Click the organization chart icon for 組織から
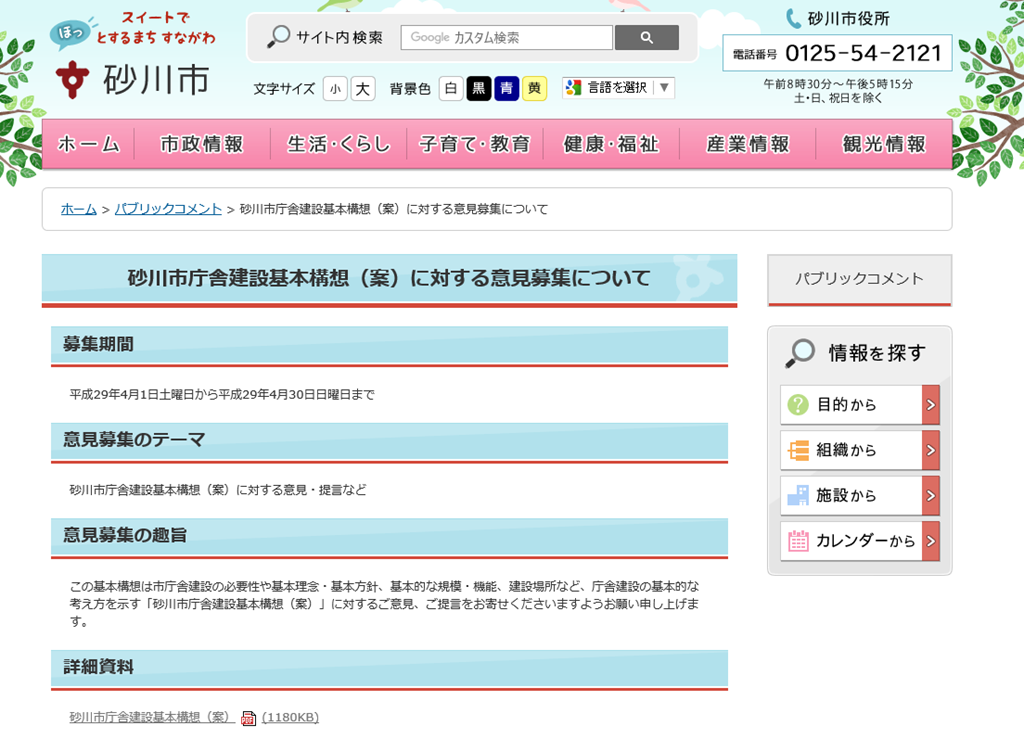The width and height of the screenshot is (1024, 739). [x=798, y=450]
